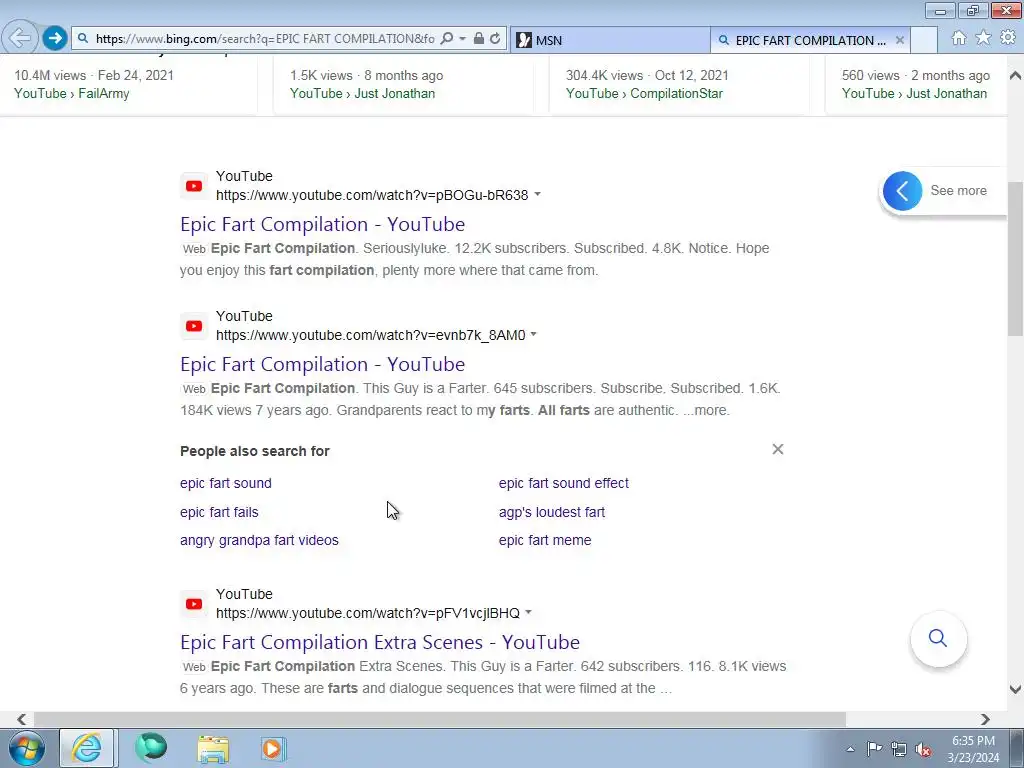The width and height of the screenshot is (1024, 768).
Task: Click the horizontal scrollbar left arrow
Action: pyautogui.click(x=22, y=719)
